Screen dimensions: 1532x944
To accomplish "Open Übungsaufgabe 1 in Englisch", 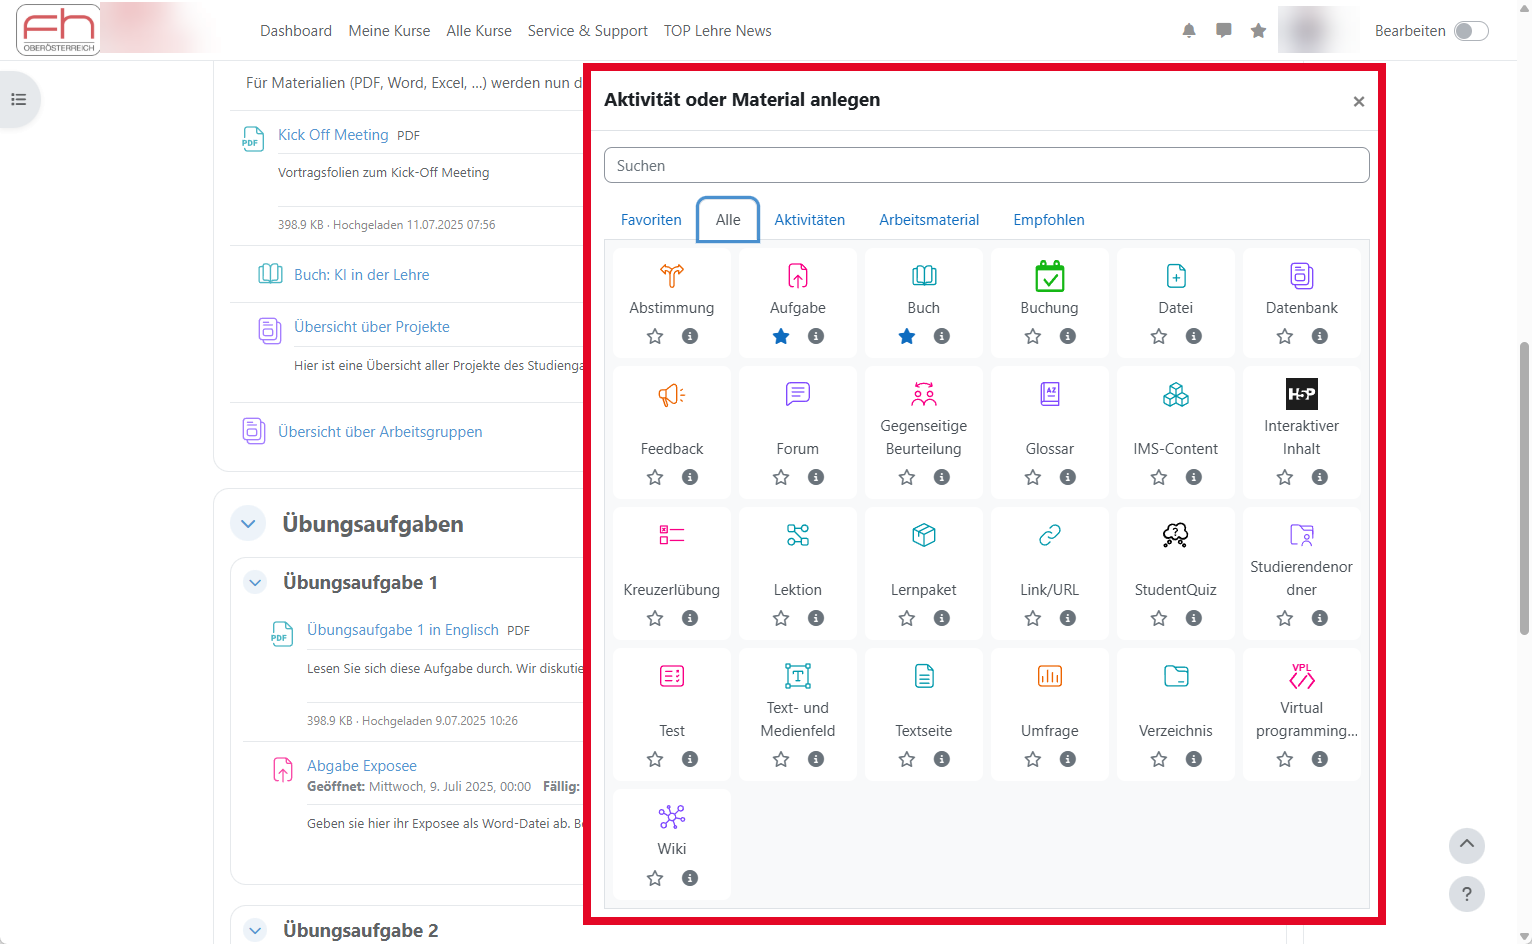I will pos(403,630).
